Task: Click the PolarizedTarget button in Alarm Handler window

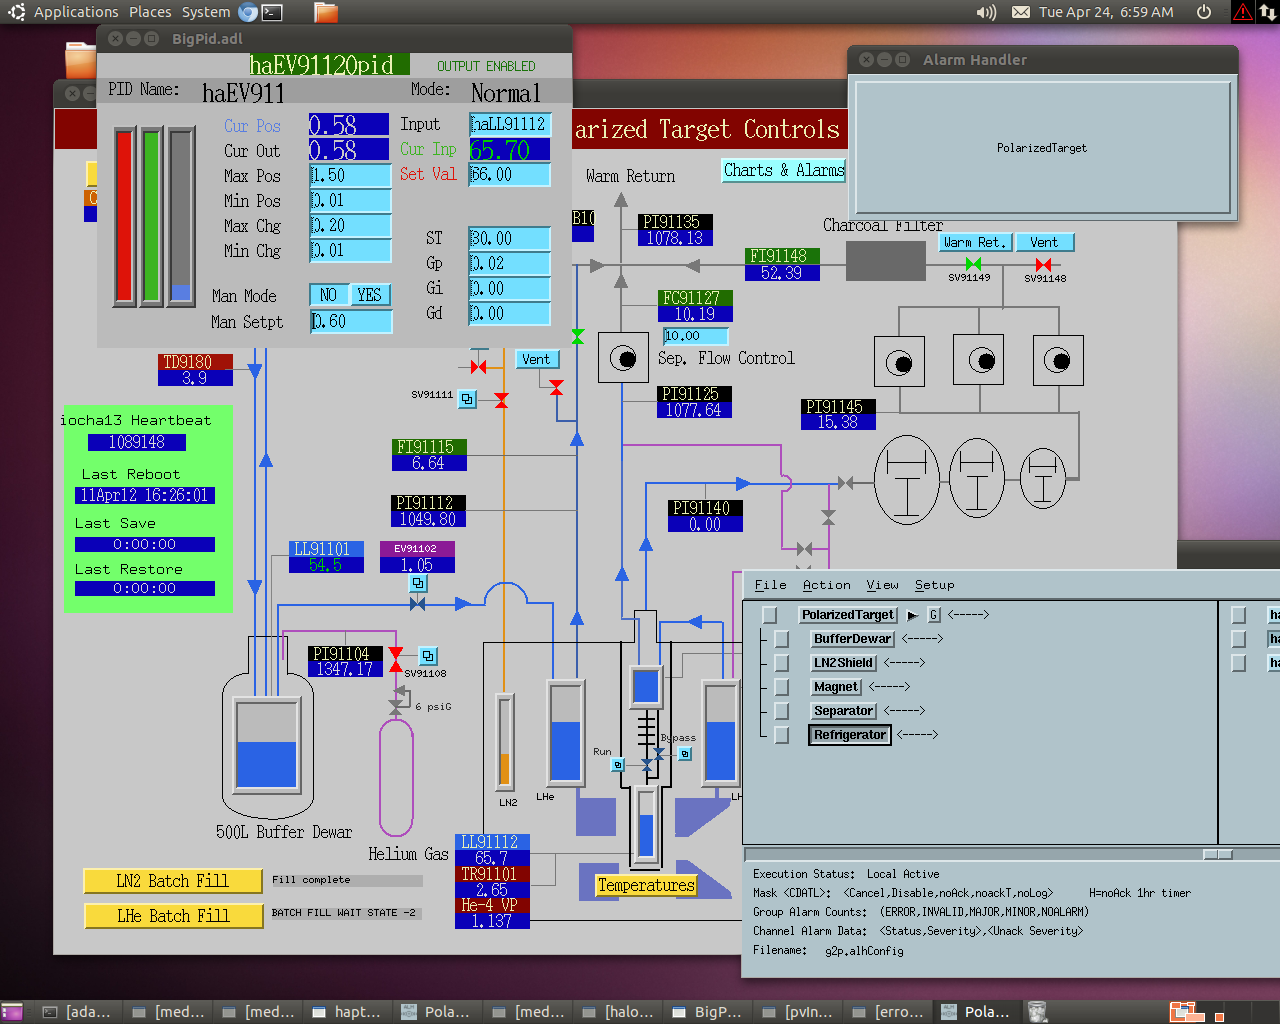Action: [1042, 148]
